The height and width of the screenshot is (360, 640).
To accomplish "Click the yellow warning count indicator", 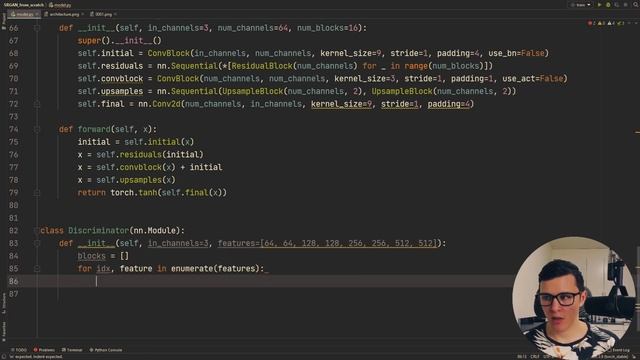I will point(601,23).
